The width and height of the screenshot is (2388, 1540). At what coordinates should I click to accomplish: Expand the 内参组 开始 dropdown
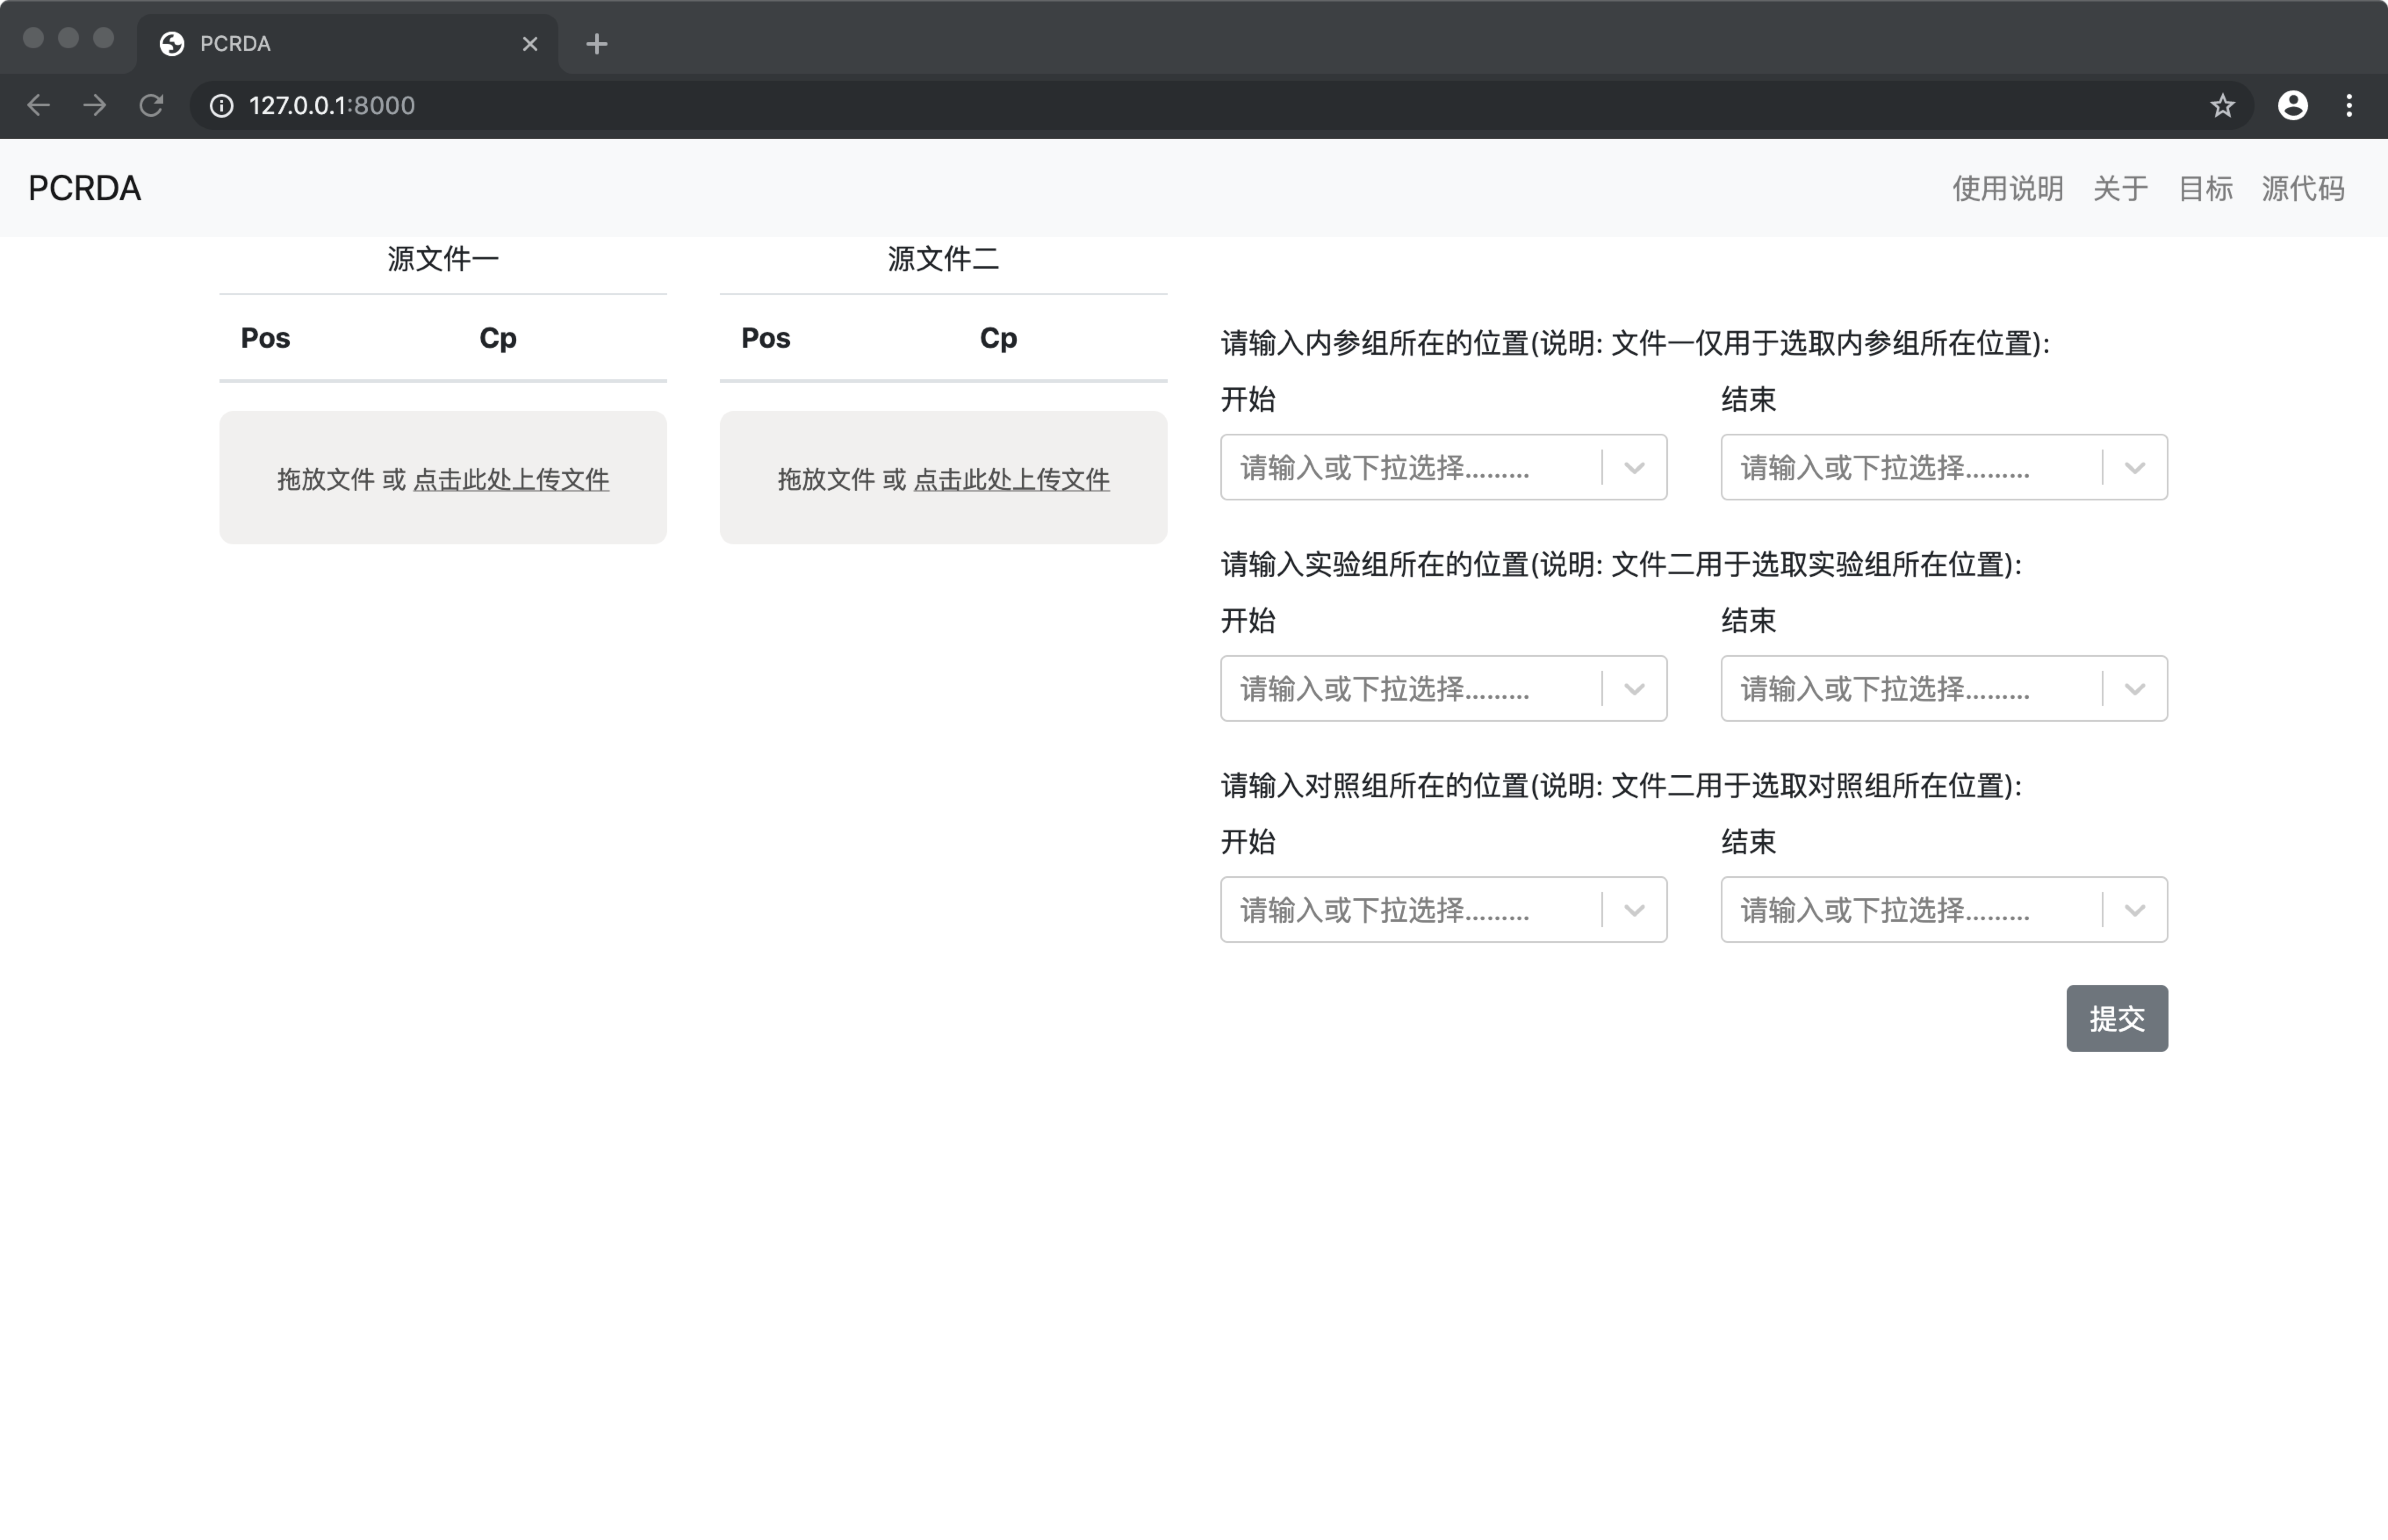pyautogui.click(x=1634, y=467)
